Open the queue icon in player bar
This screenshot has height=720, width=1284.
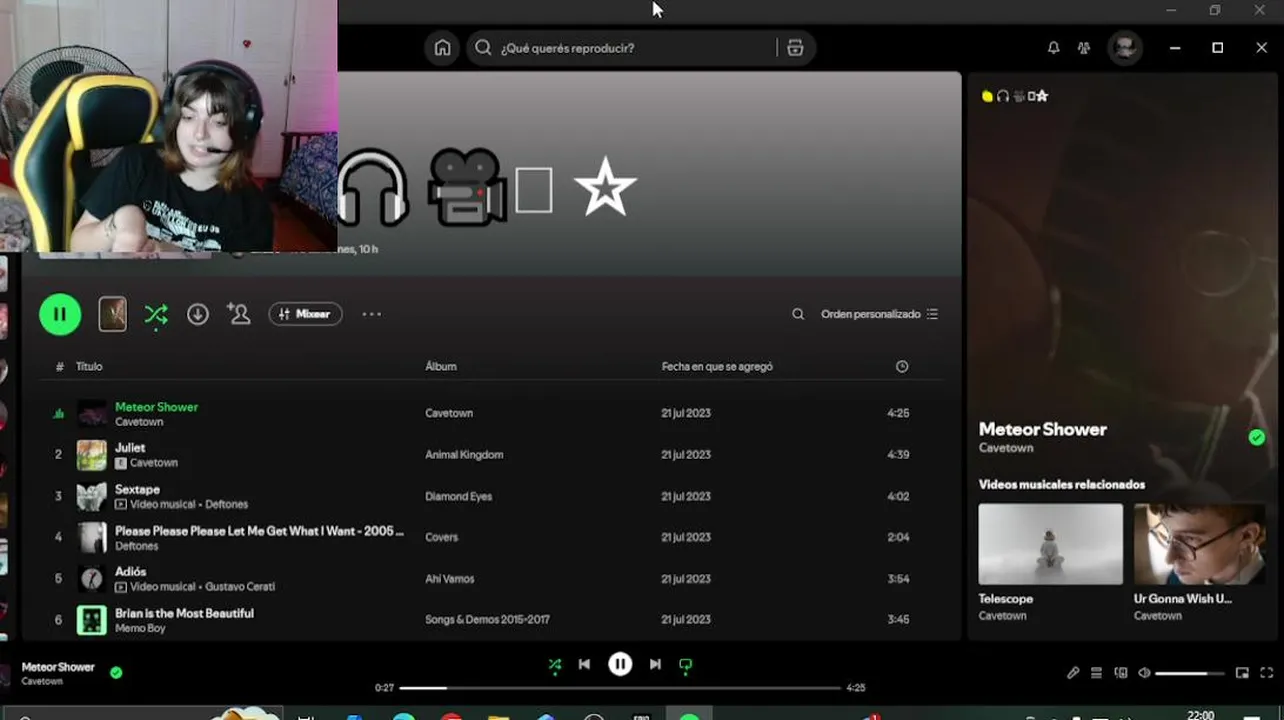(x=1096, y=673)
